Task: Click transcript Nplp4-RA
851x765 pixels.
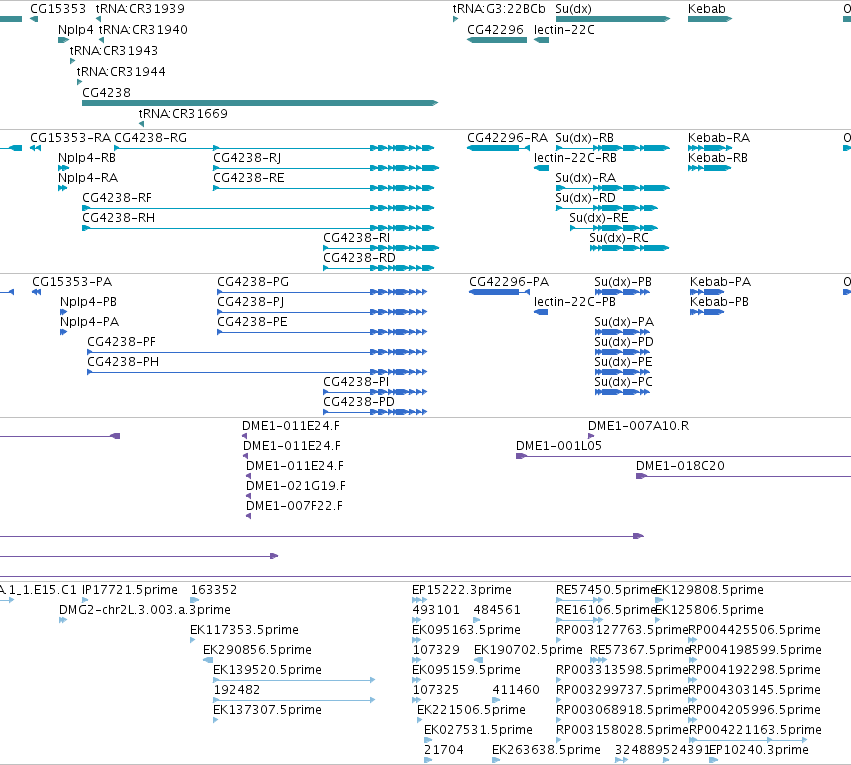Action: point(88,178)
